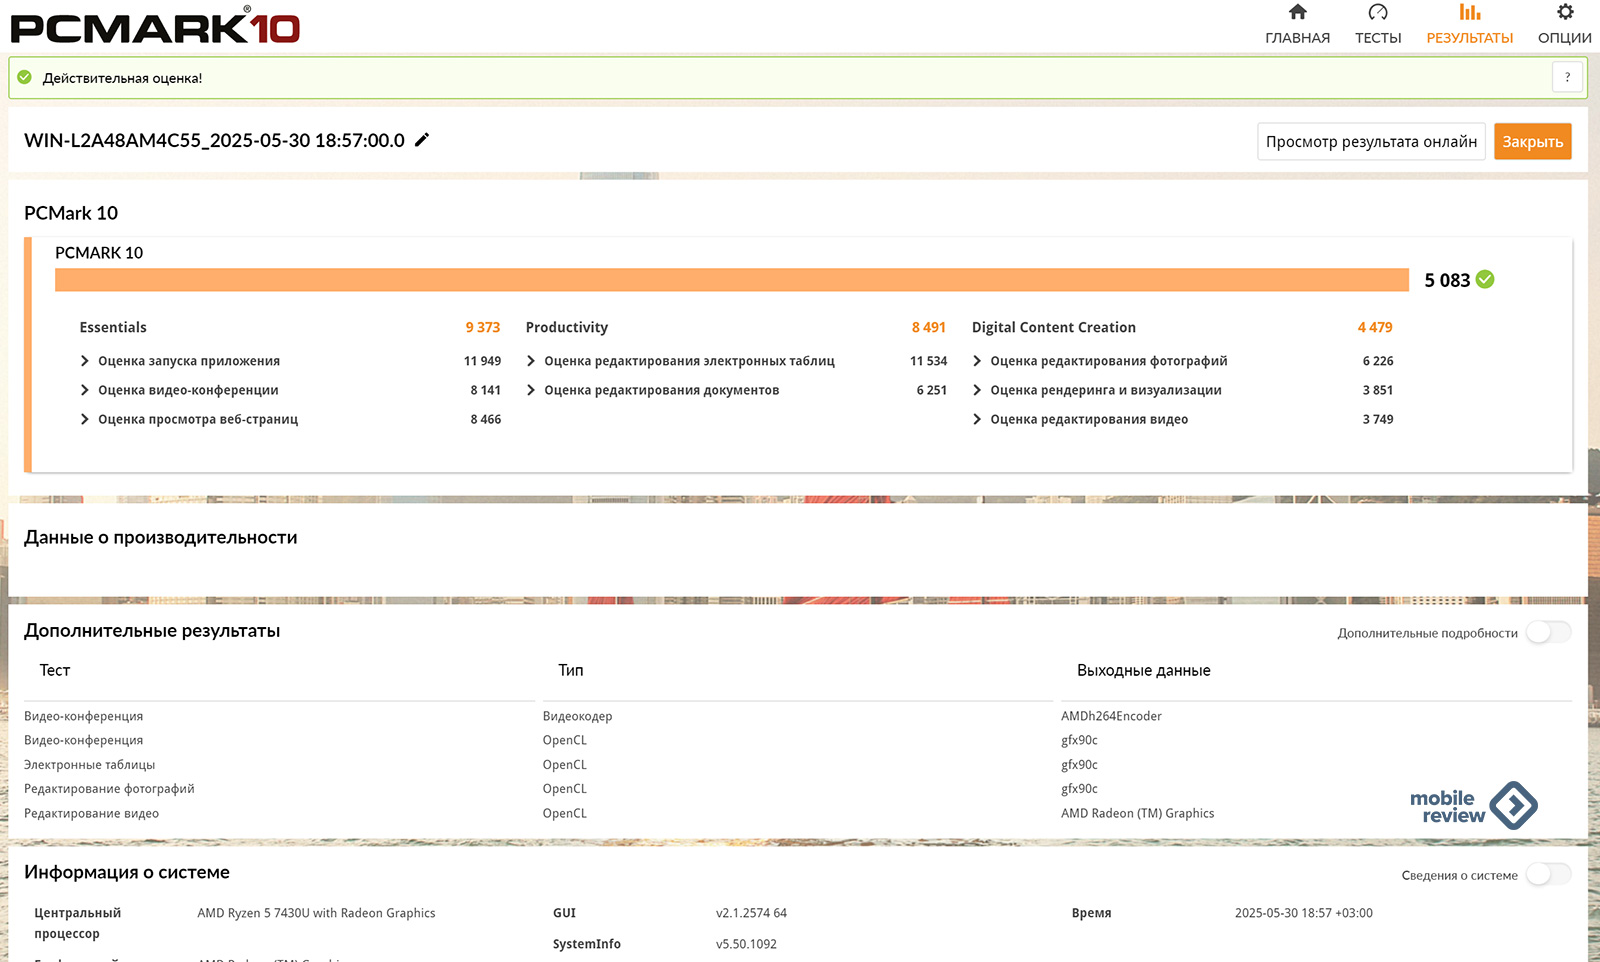Click the Тип column header

(x=570, y=670)
